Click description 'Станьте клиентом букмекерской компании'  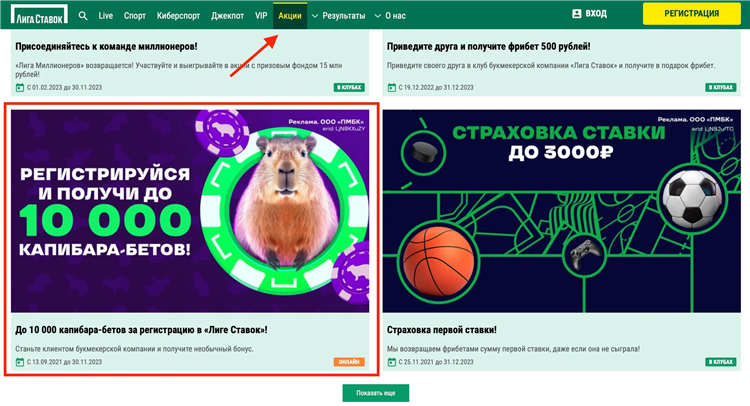click(134, 349)
